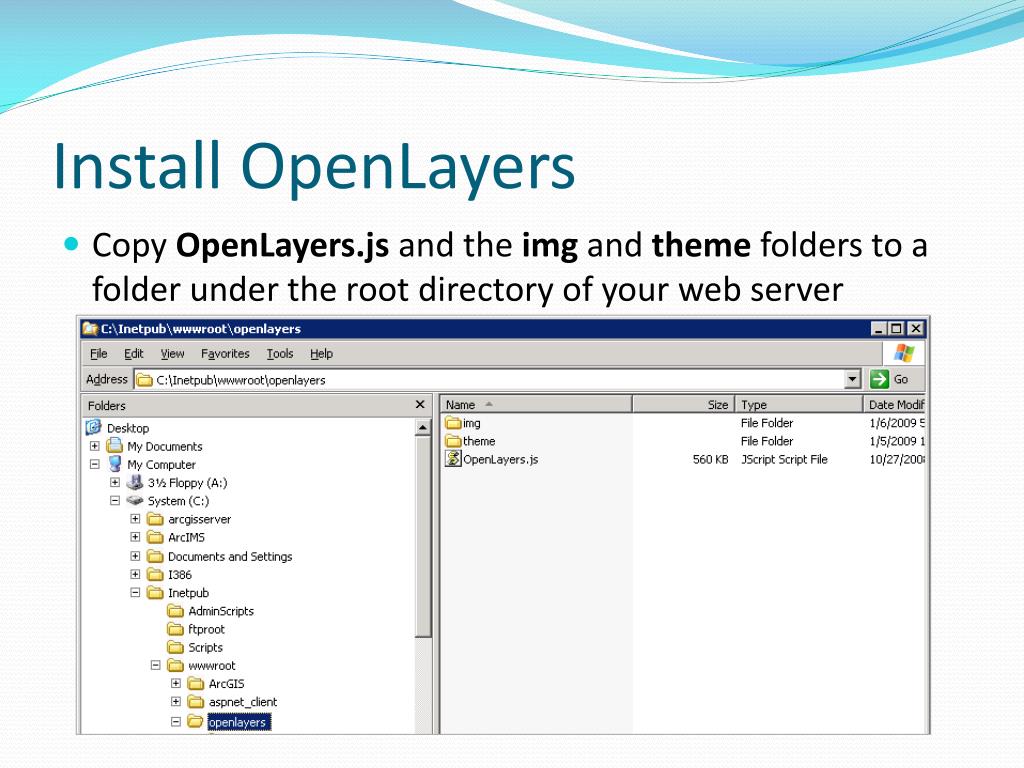Viewport: 1024px width, 768px height.
Task: Click the ArcGIS folder icon under wwwroot
Action: 196,684
